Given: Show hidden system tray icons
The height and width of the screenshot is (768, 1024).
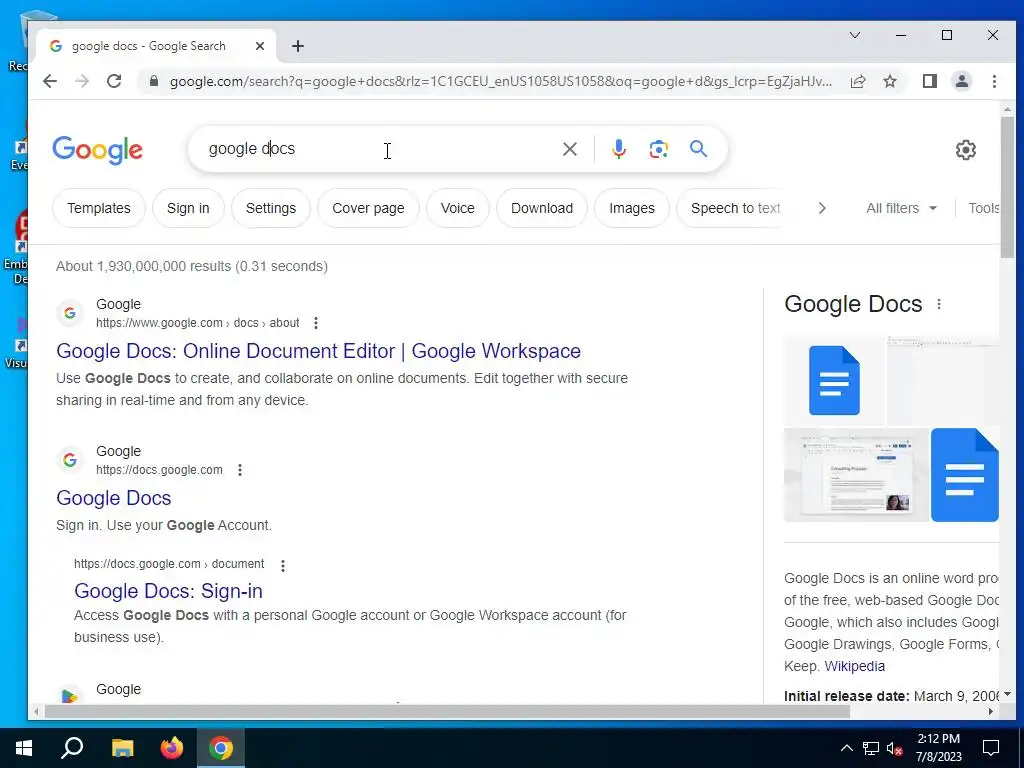Looking at the screenshot, I should 846,748.
